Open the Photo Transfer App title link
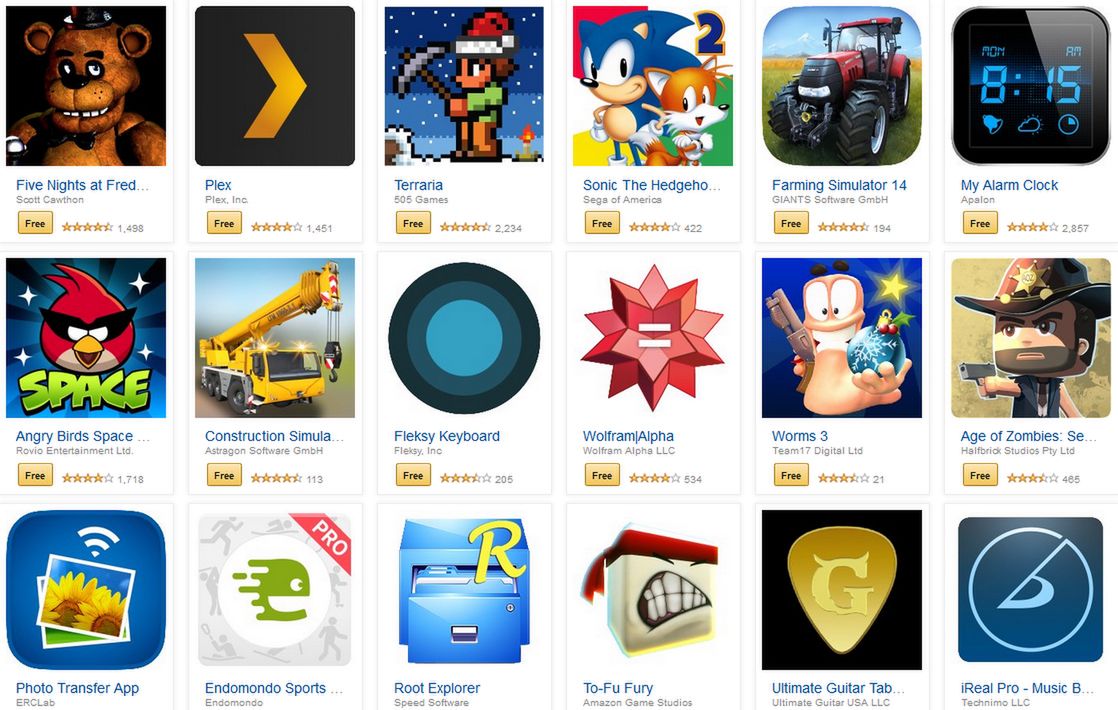Viewport: 1118px width, 710px height. [x=77, y=688]
